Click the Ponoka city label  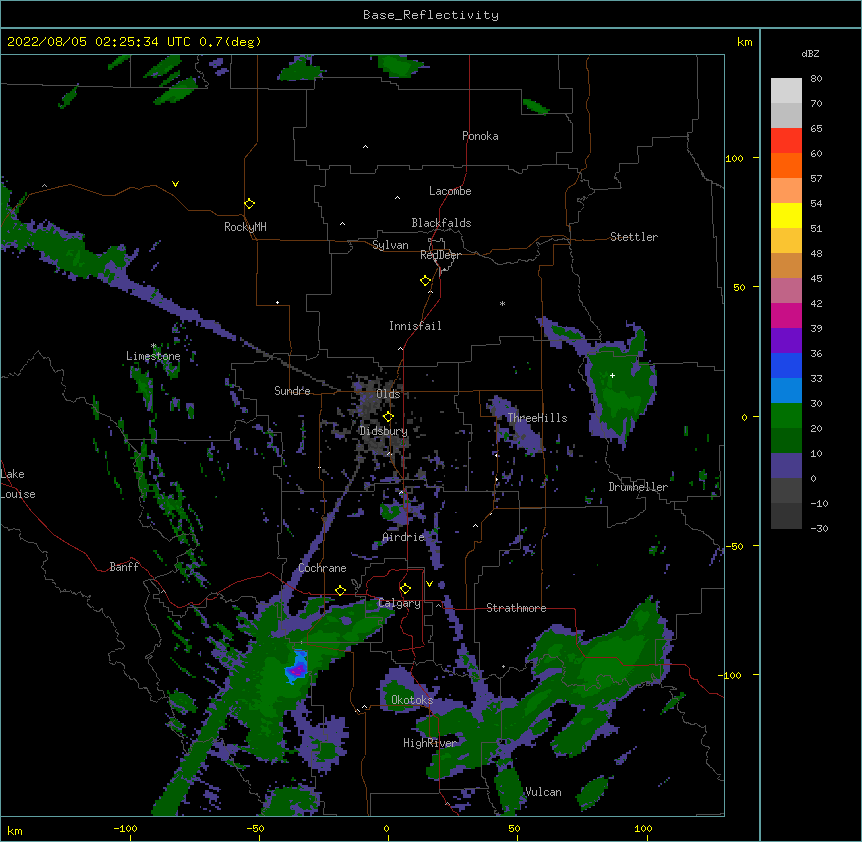pos(480,136)
